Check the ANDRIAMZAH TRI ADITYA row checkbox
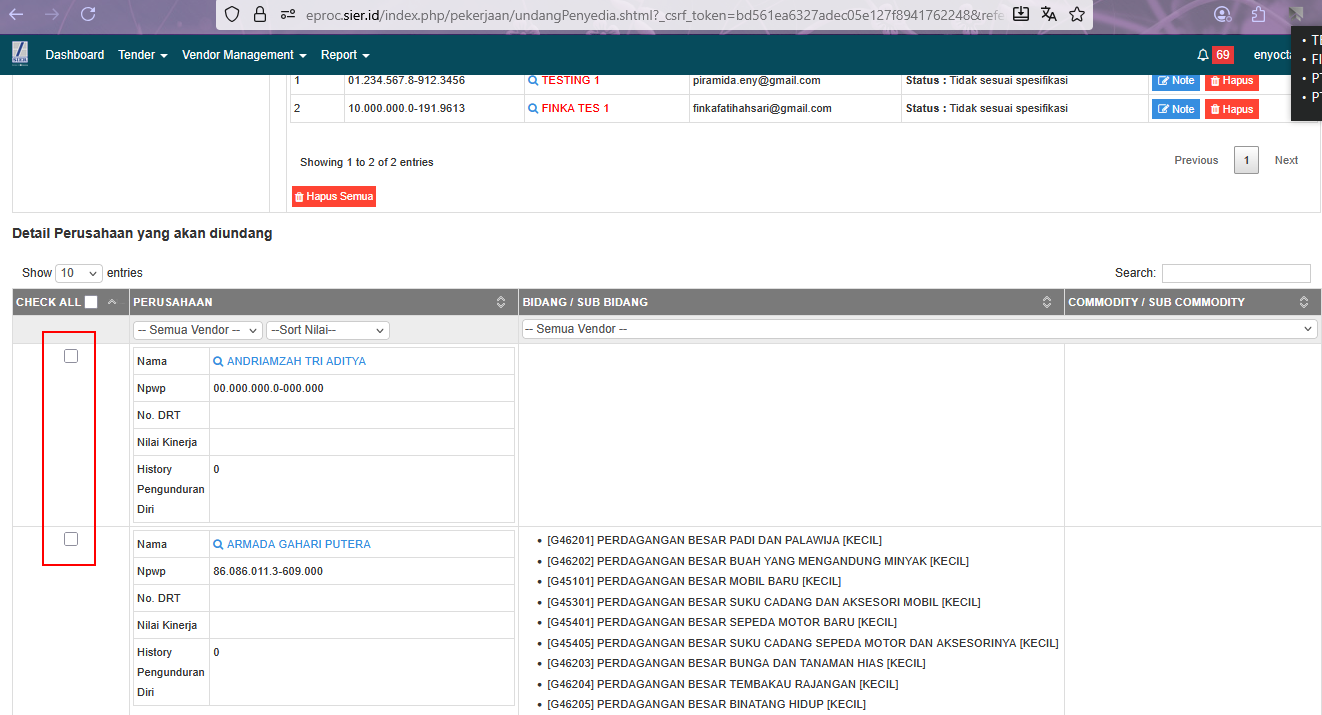This screenshot has width=1322, height=715. coord(71,356)
